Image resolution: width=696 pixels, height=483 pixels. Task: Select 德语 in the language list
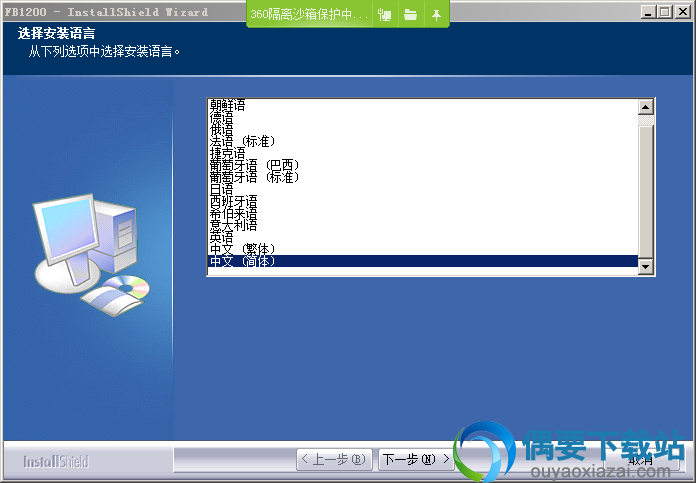[423, 117]
